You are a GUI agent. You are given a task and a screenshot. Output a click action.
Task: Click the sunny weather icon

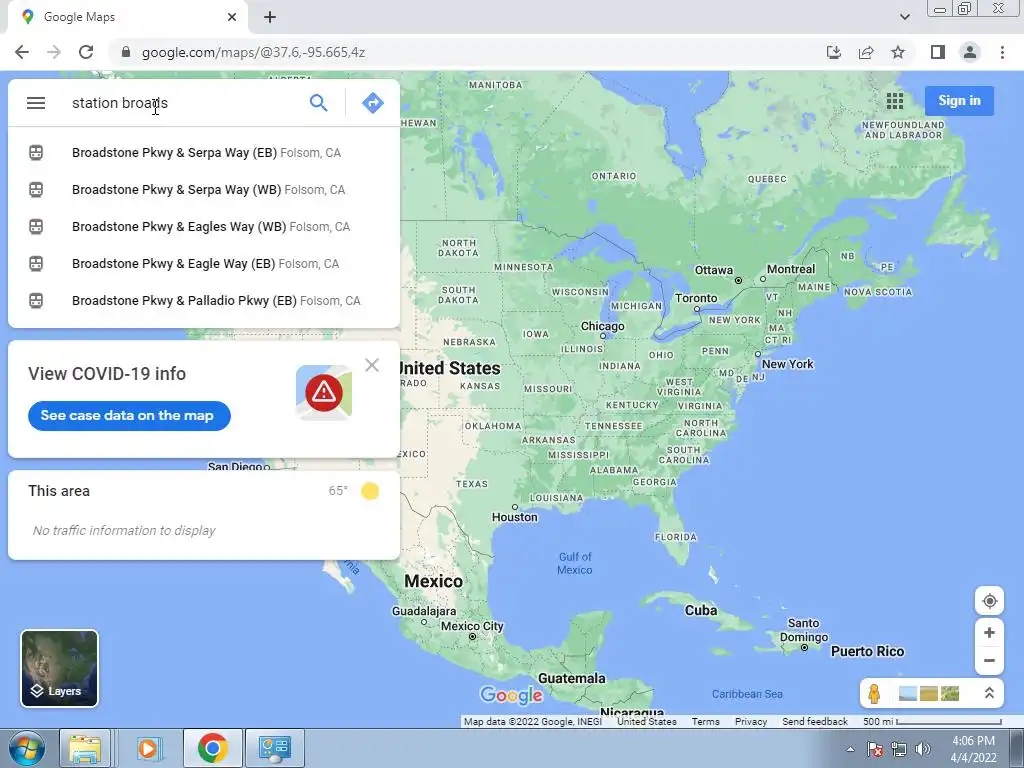(370, 491)
